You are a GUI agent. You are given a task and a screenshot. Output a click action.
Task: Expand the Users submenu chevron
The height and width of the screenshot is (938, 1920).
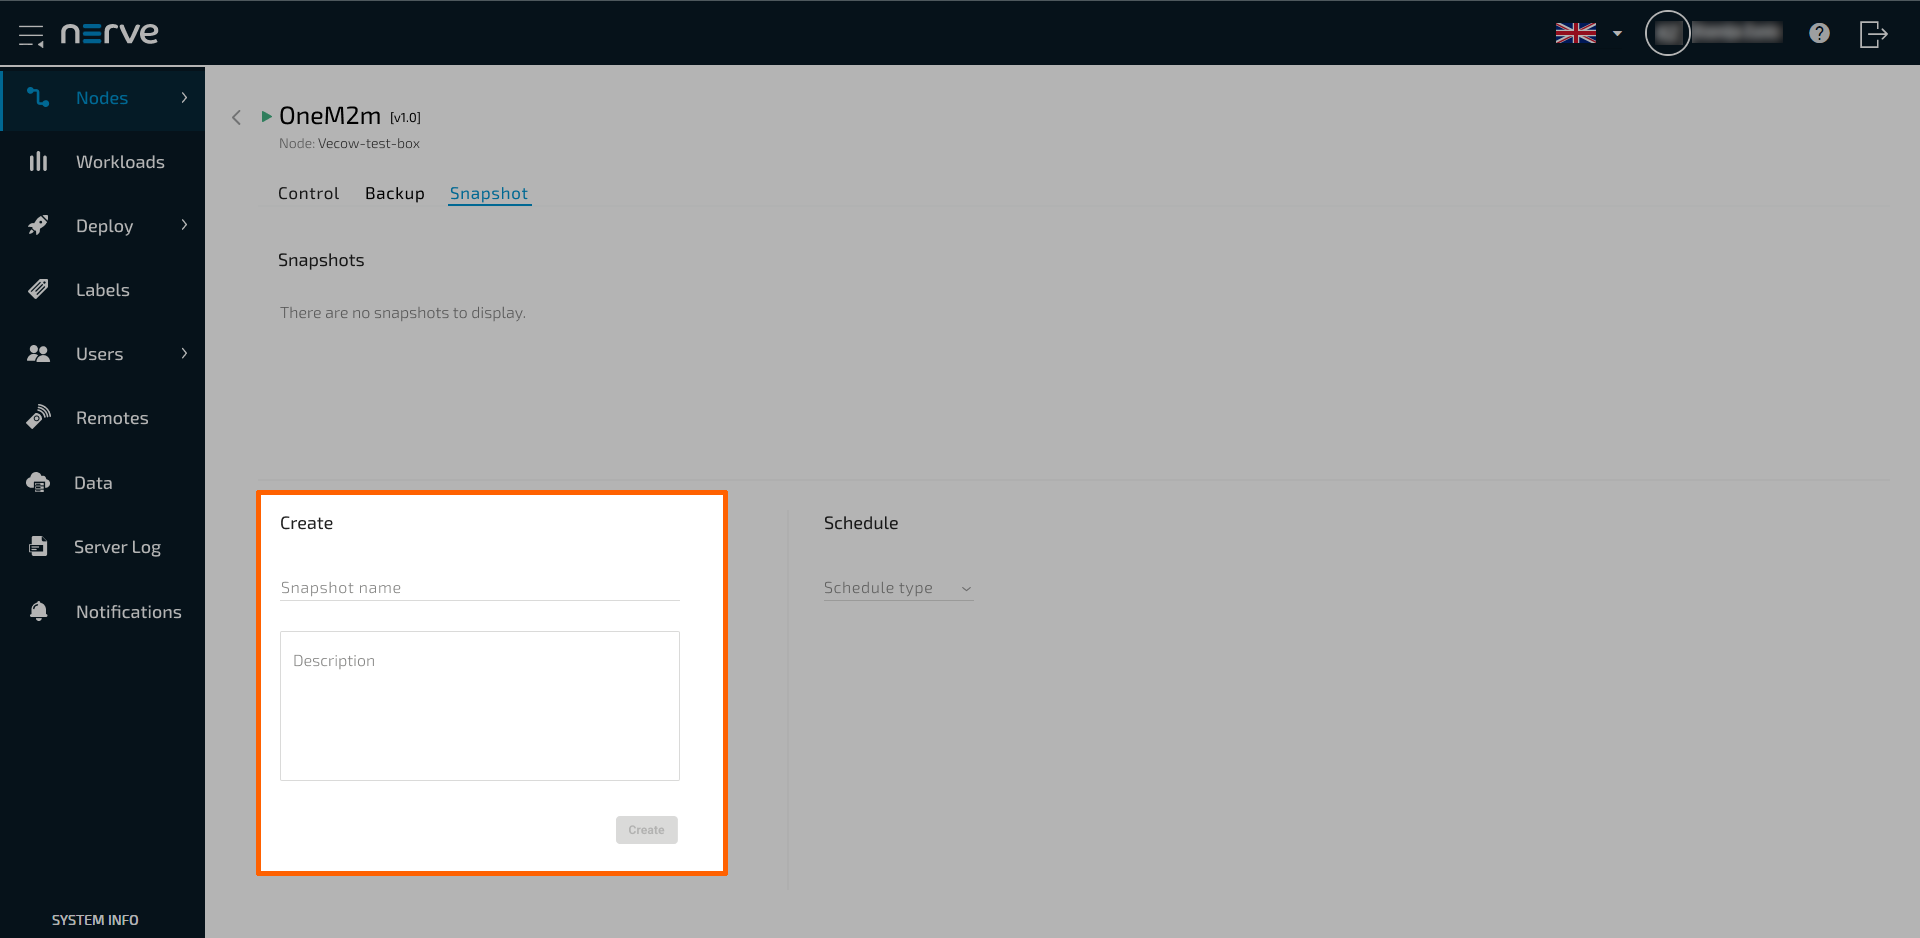(184, 353)
